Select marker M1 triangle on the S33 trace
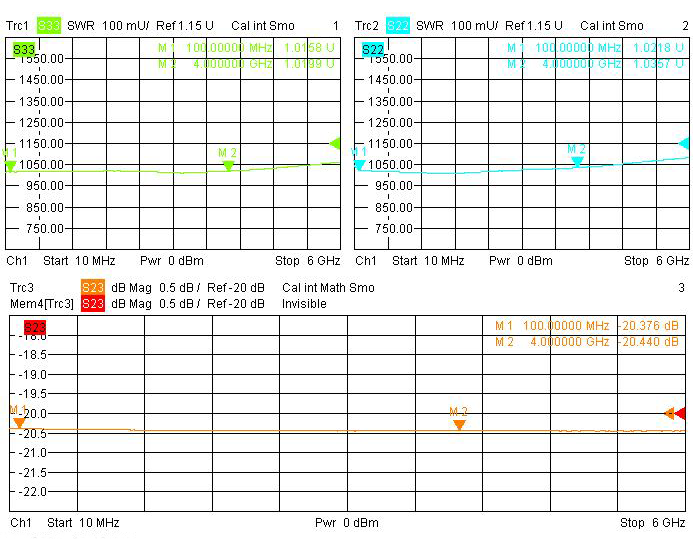The image size is (693, 539). click(10, 166)
